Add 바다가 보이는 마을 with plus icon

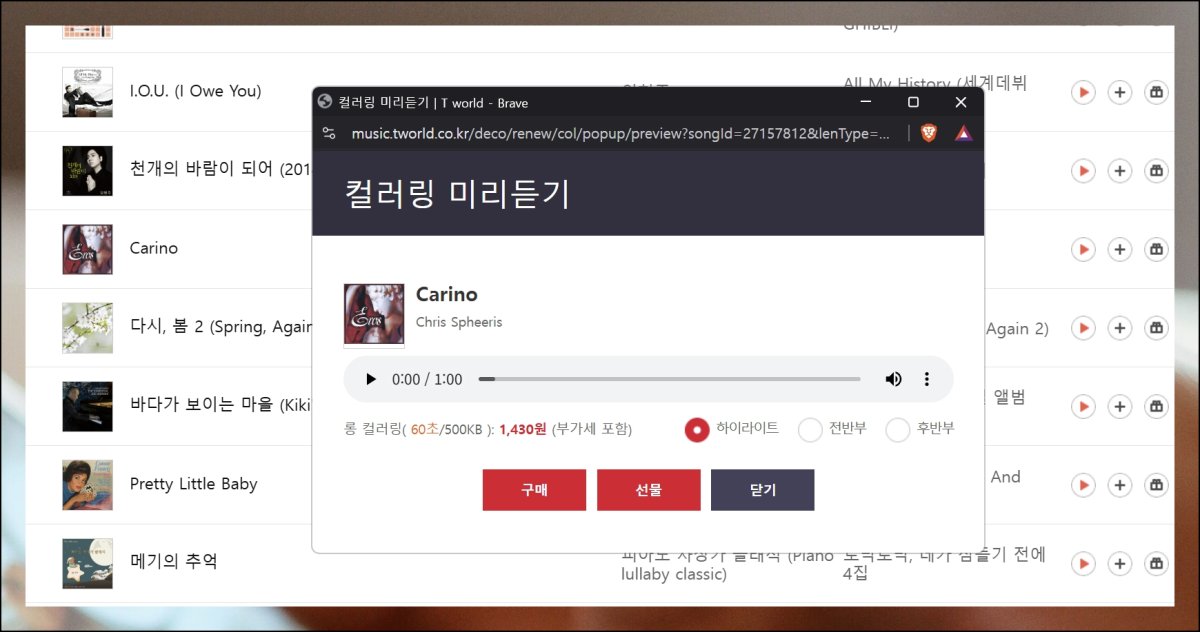pyautogui.click(x=1120, y=407)
